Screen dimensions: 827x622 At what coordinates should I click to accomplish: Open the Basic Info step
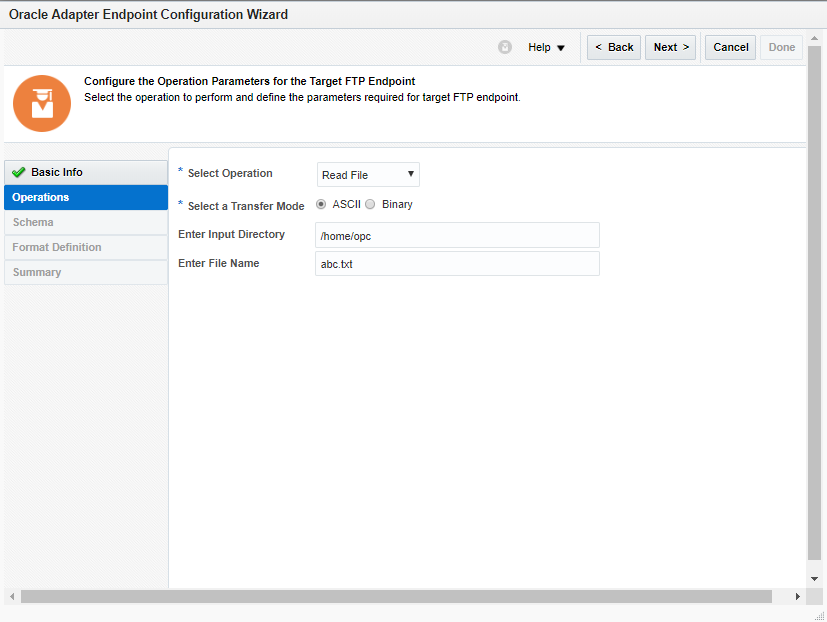(x=86, y=173)
